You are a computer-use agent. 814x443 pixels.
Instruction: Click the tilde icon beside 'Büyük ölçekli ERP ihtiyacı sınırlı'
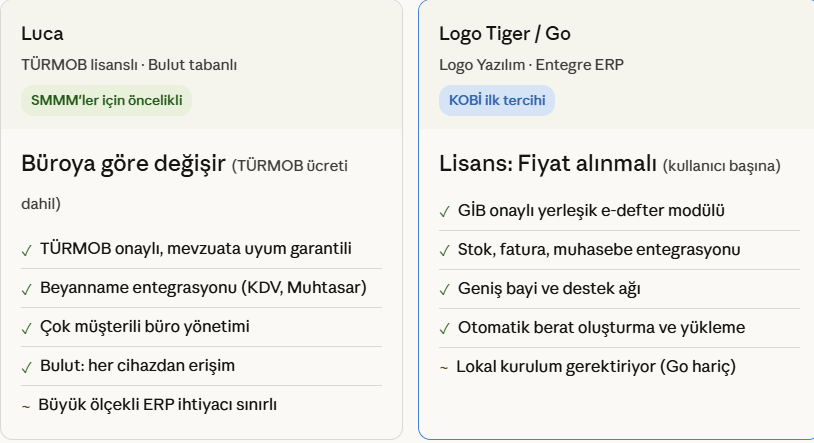coord(26,405)
